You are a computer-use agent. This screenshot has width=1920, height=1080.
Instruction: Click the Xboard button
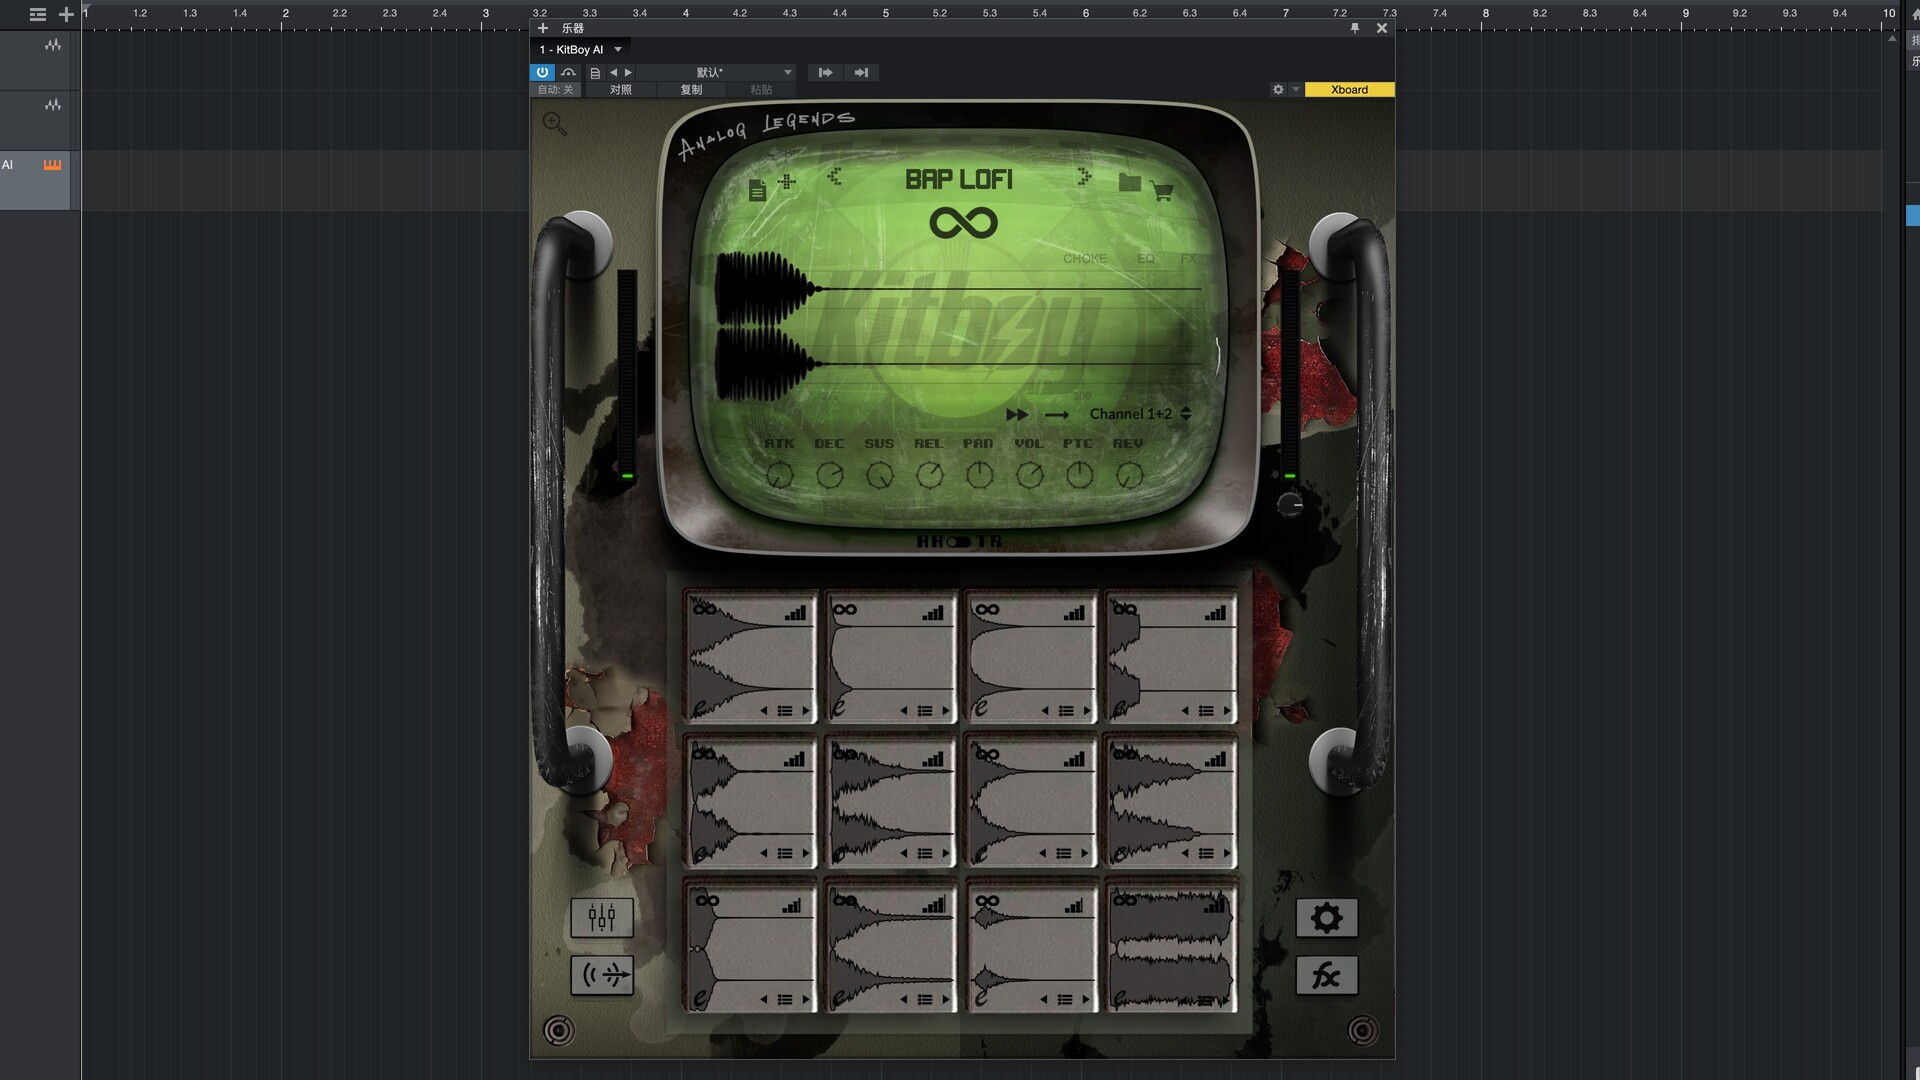pyautogui.click(x=1349, y=89)
